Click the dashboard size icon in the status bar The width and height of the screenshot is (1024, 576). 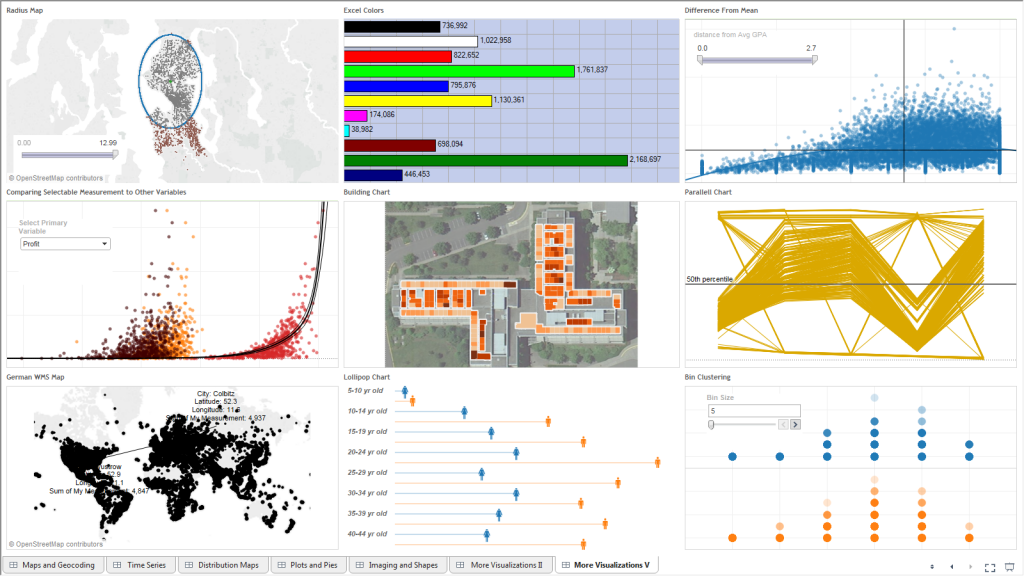pyautogui.click(x=932, y=567)
